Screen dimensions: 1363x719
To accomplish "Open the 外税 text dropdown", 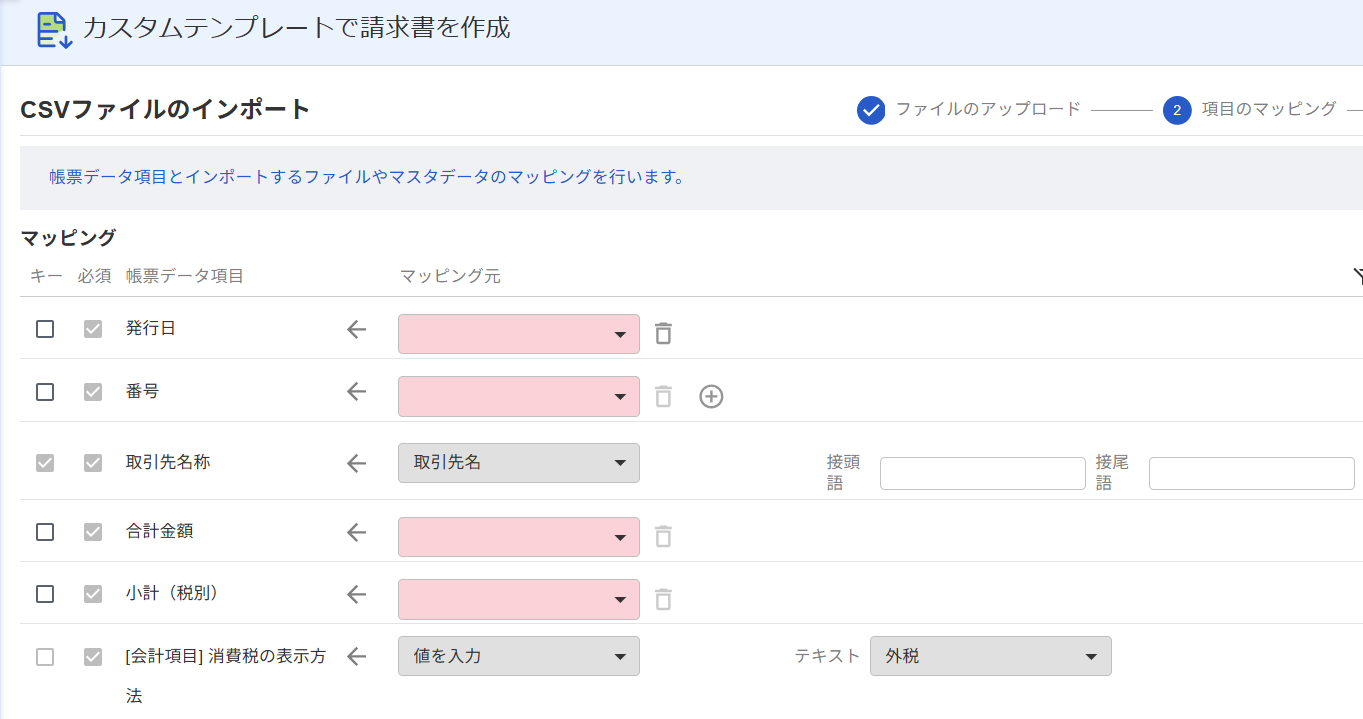I will click(991, 656).
